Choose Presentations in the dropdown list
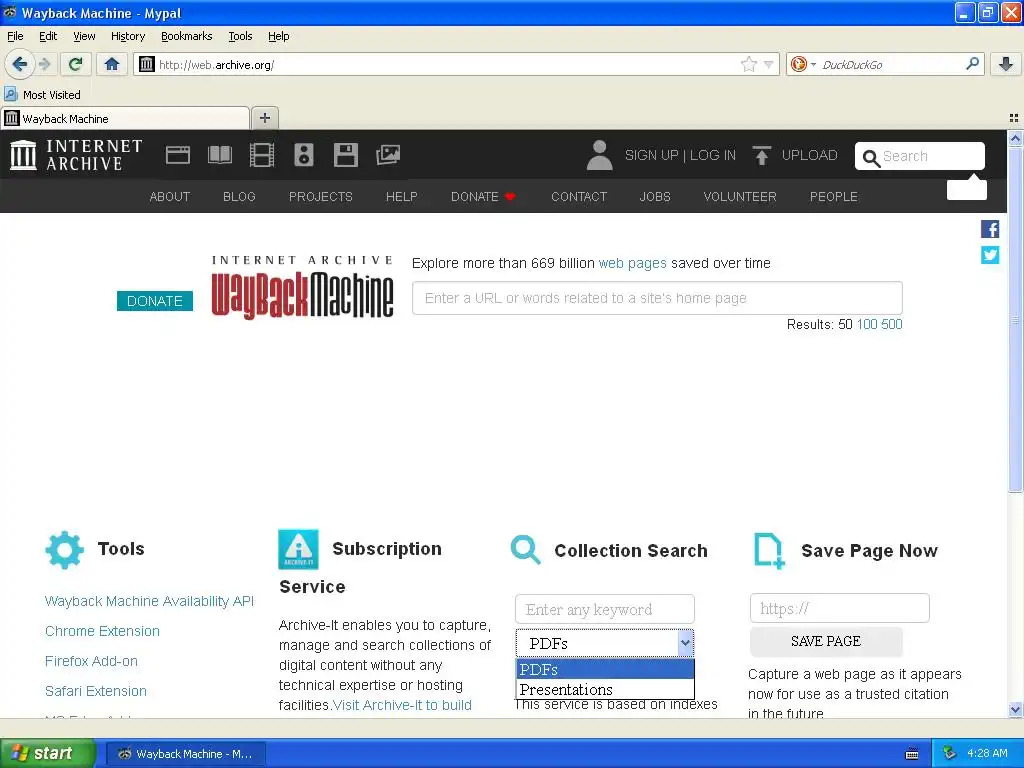1024x768 pixels. tap(605, 690)
